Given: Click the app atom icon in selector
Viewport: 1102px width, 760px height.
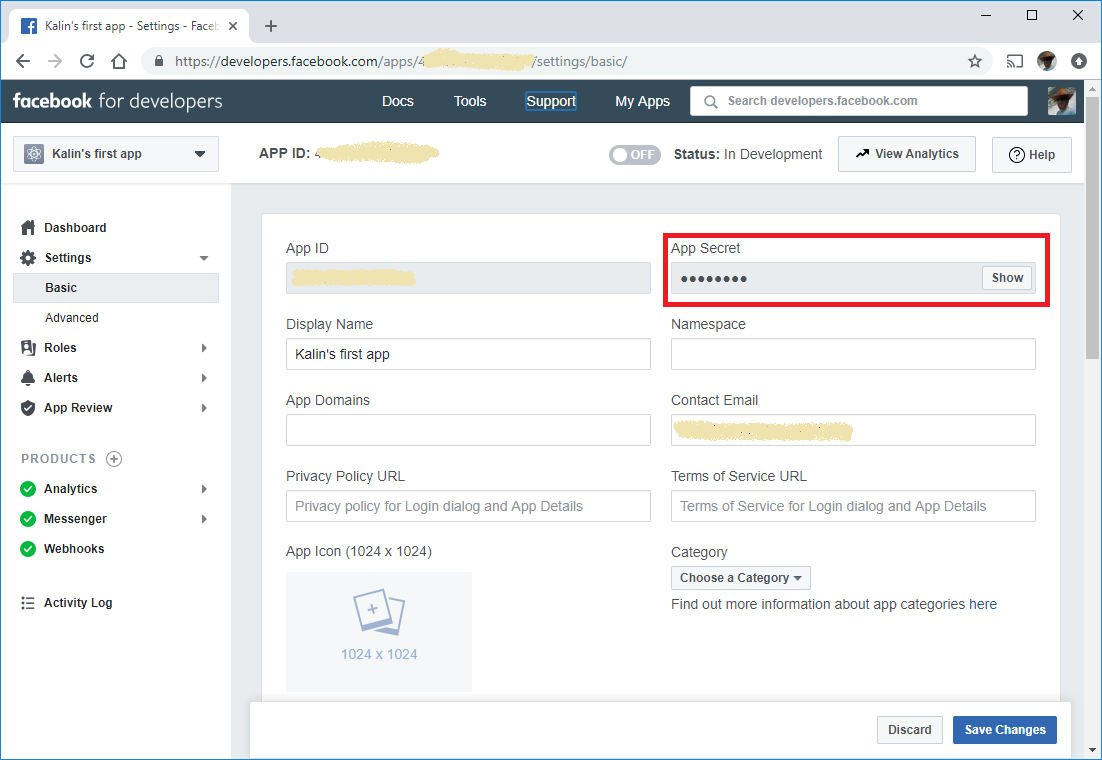Looking at the screenshot, I should (x=34, y=154).
